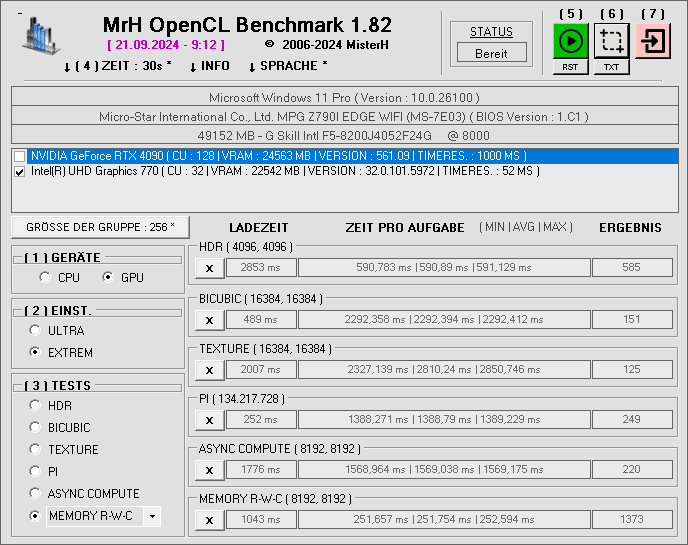Click the HDR result value 585

(x=632, y=268)
